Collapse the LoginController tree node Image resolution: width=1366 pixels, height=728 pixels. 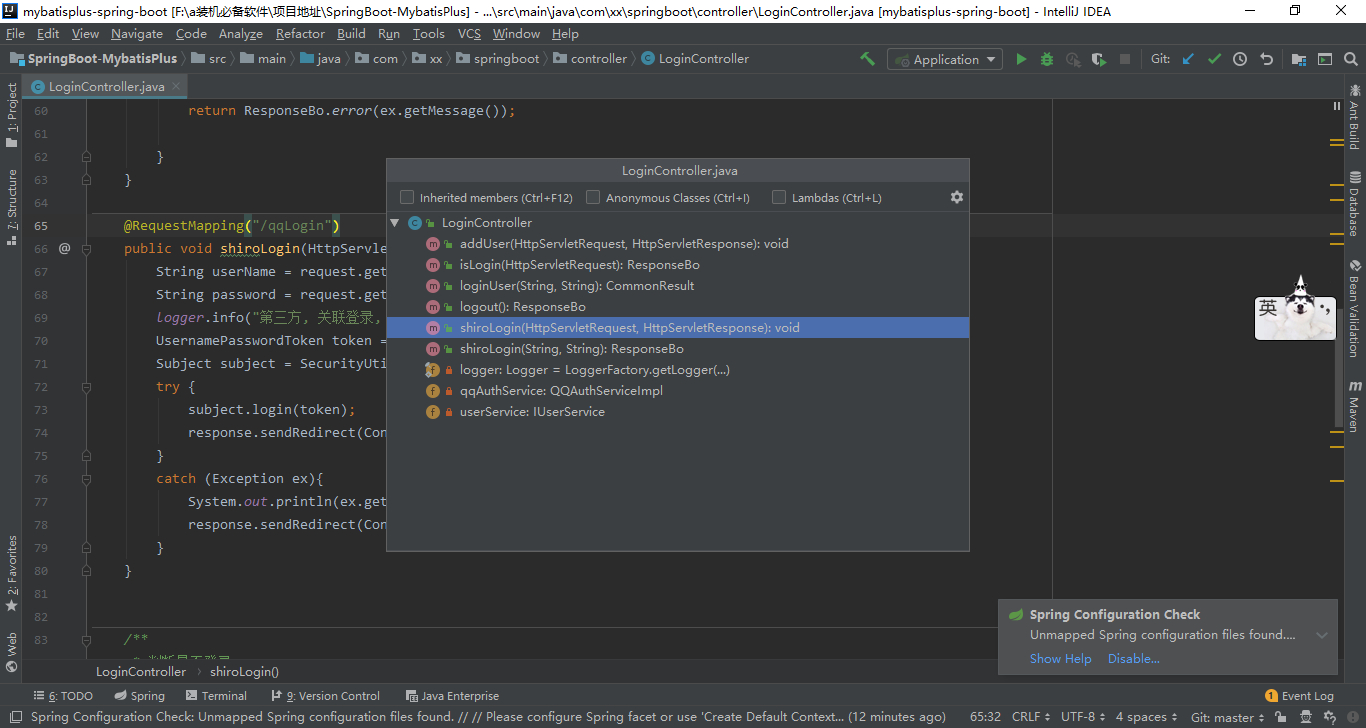pos(395,223)
